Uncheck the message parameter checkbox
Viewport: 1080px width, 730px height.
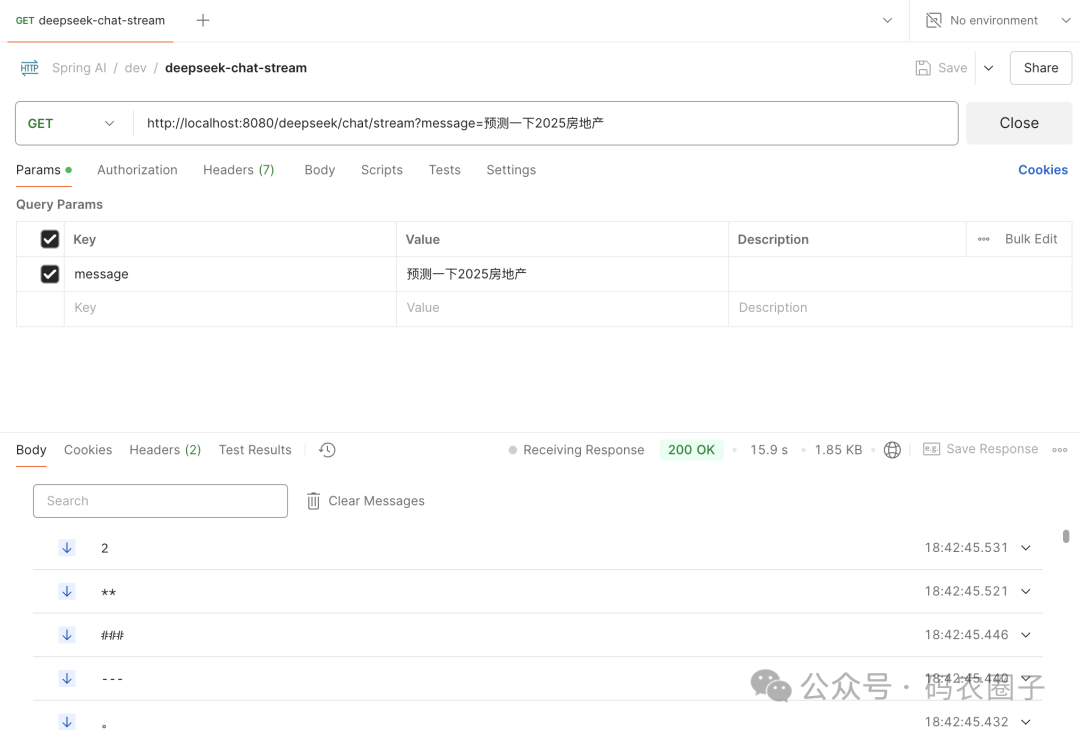coord(50,273)
